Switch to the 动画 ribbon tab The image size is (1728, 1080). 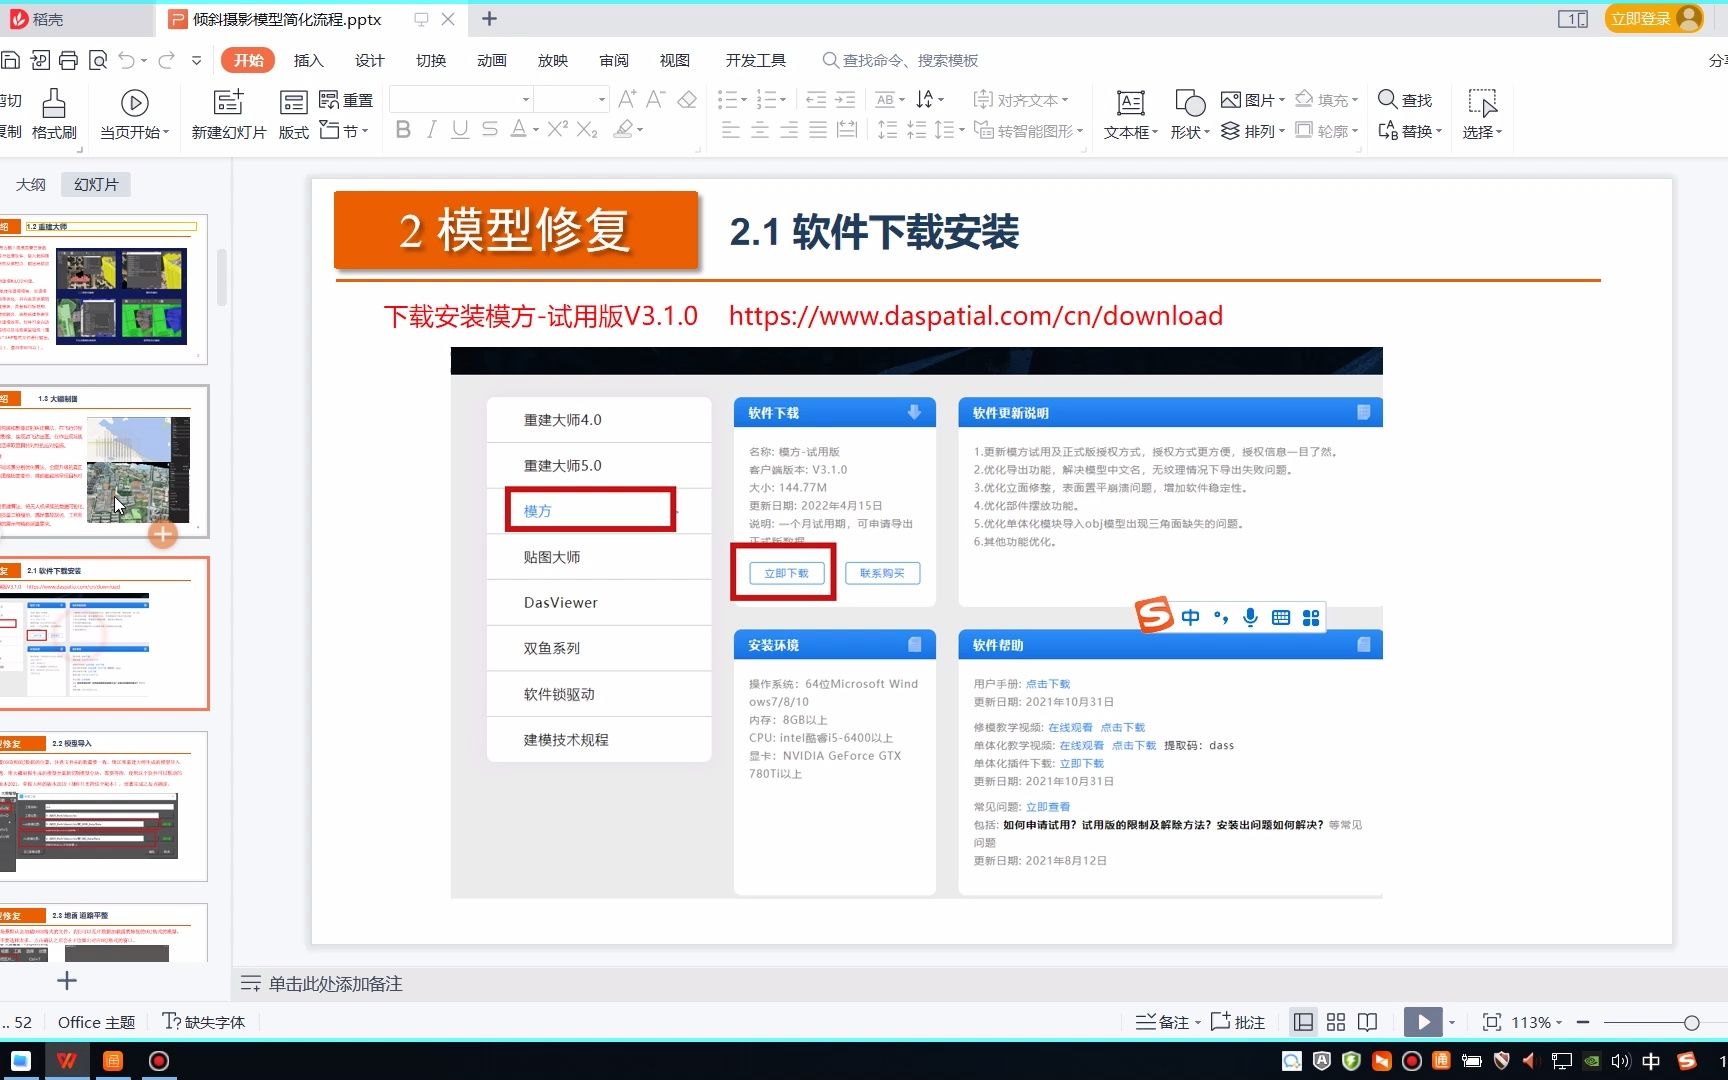491,60
